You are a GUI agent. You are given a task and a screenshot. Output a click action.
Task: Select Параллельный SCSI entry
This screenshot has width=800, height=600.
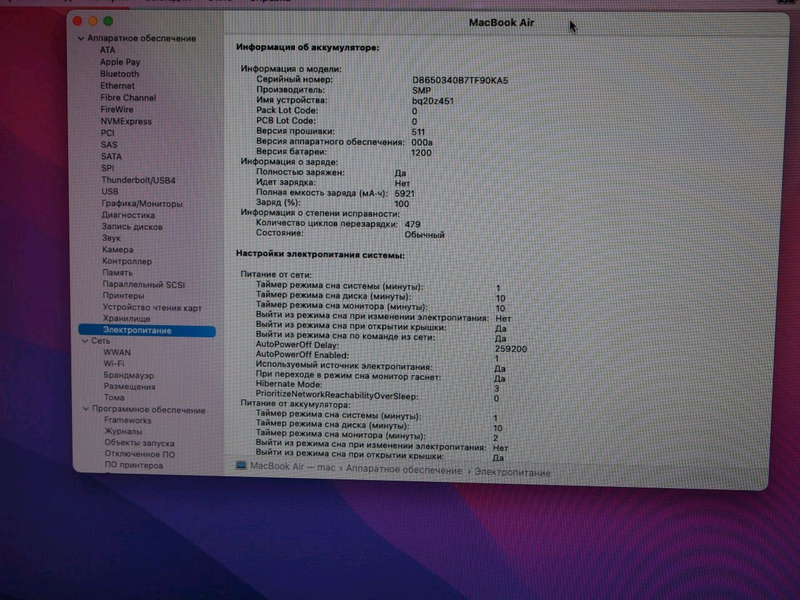(x=144, y=284)
